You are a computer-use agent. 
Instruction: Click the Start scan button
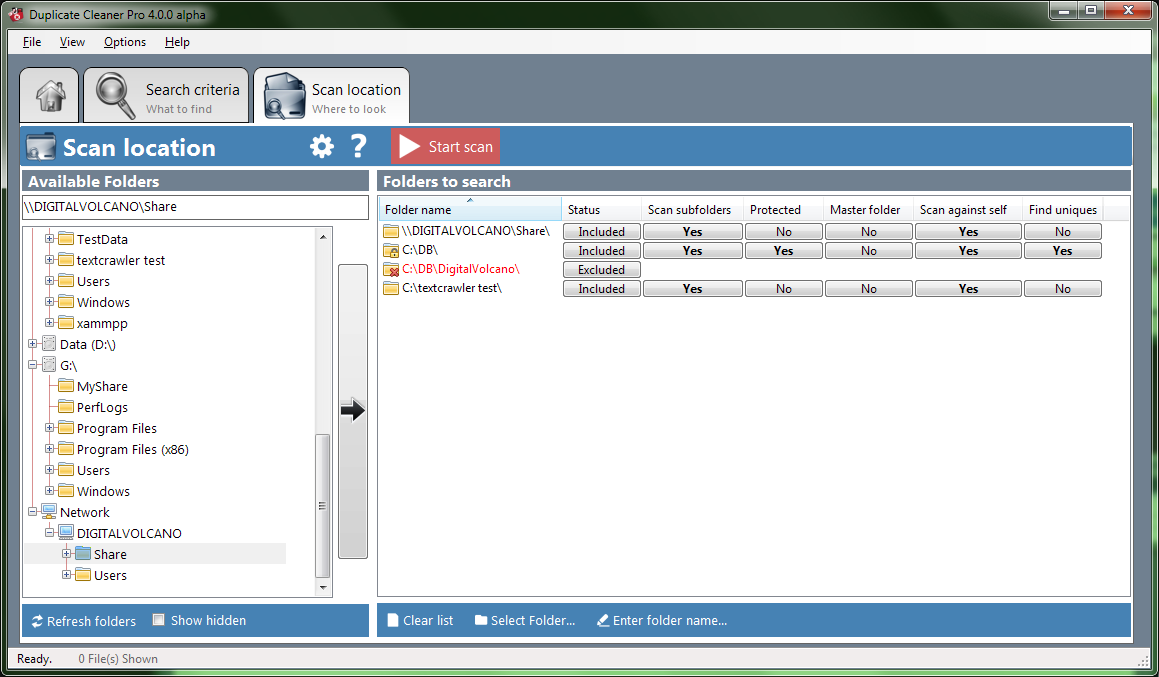pyautogui.click(x=446, y=147)
